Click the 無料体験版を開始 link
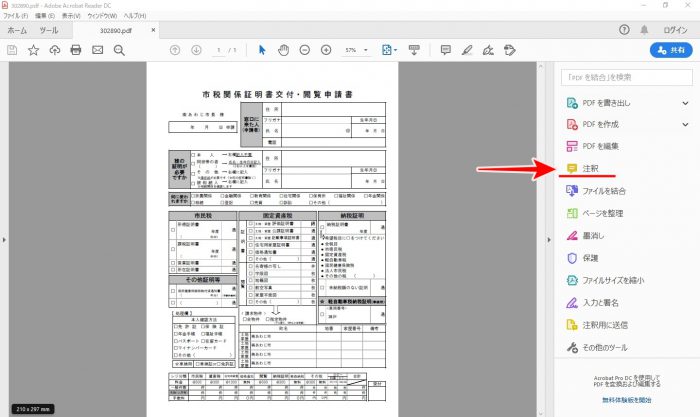The height and width of the screenshot is (417, 700). (626, 400)
